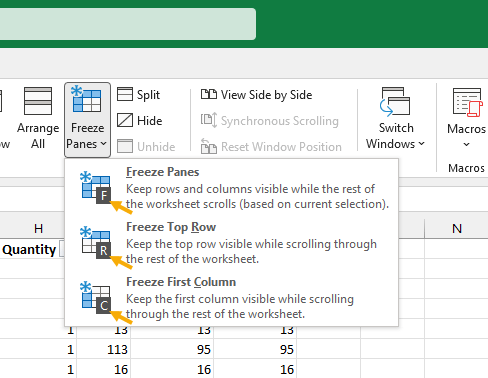Select the cell with 1 beside 113
Screen dimensions: 488x378
pos(38,349)
